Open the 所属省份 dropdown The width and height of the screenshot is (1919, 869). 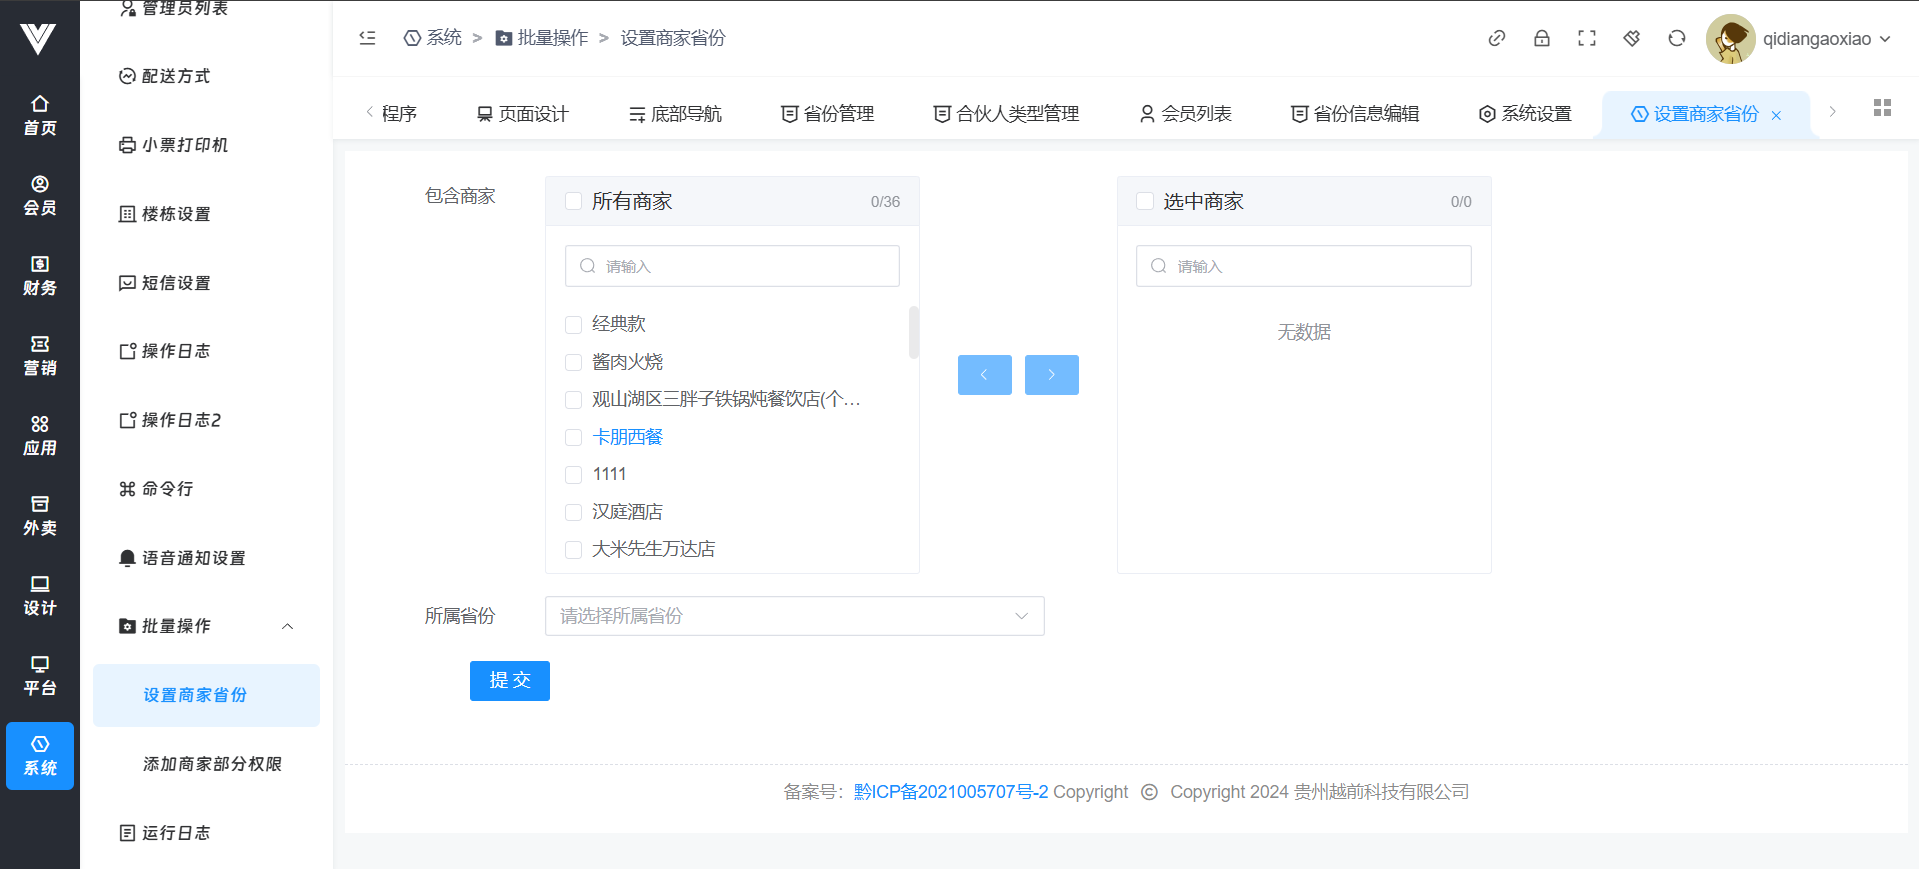click(x=794, y=616)
